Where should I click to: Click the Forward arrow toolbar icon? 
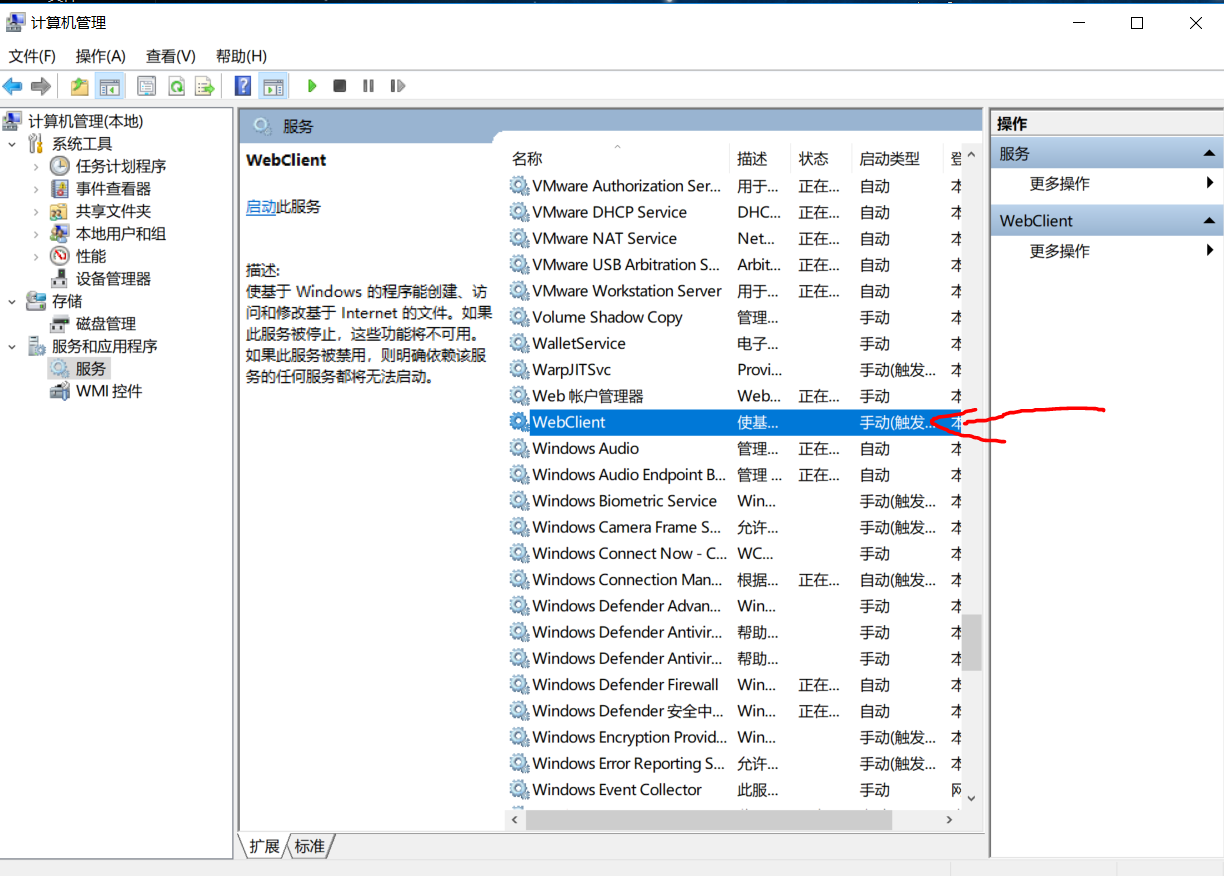41,87
